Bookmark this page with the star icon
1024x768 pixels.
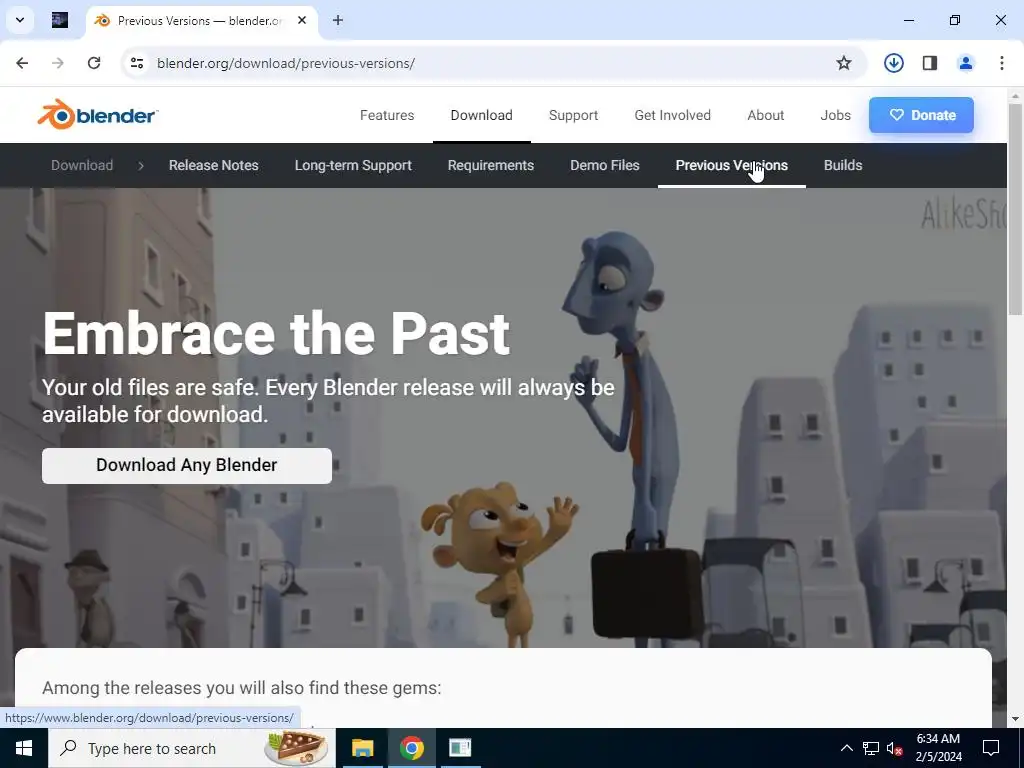(844, 63)
